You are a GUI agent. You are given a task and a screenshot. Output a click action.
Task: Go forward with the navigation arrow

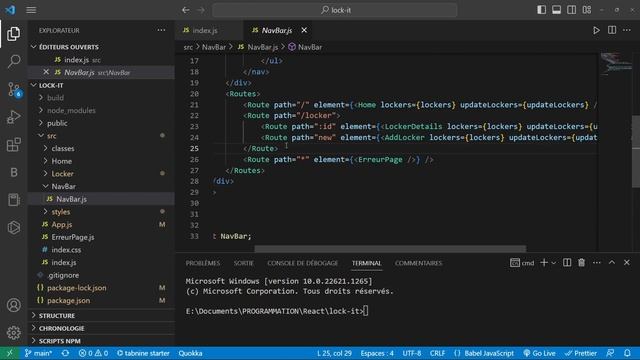pos(201,10)
